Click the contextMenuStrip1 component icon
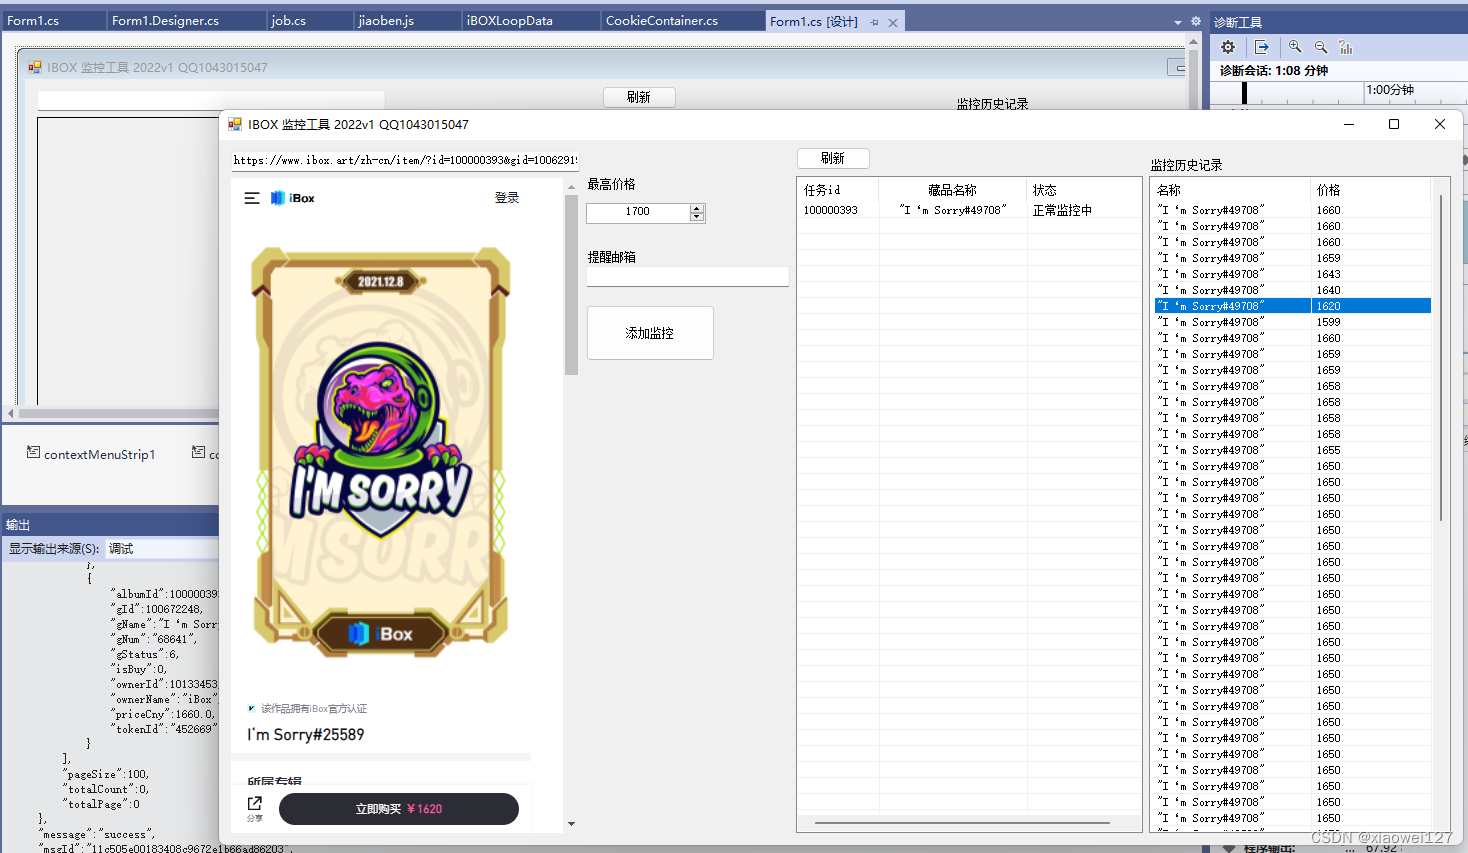The image size is (1468, 853). pos(33,453)
